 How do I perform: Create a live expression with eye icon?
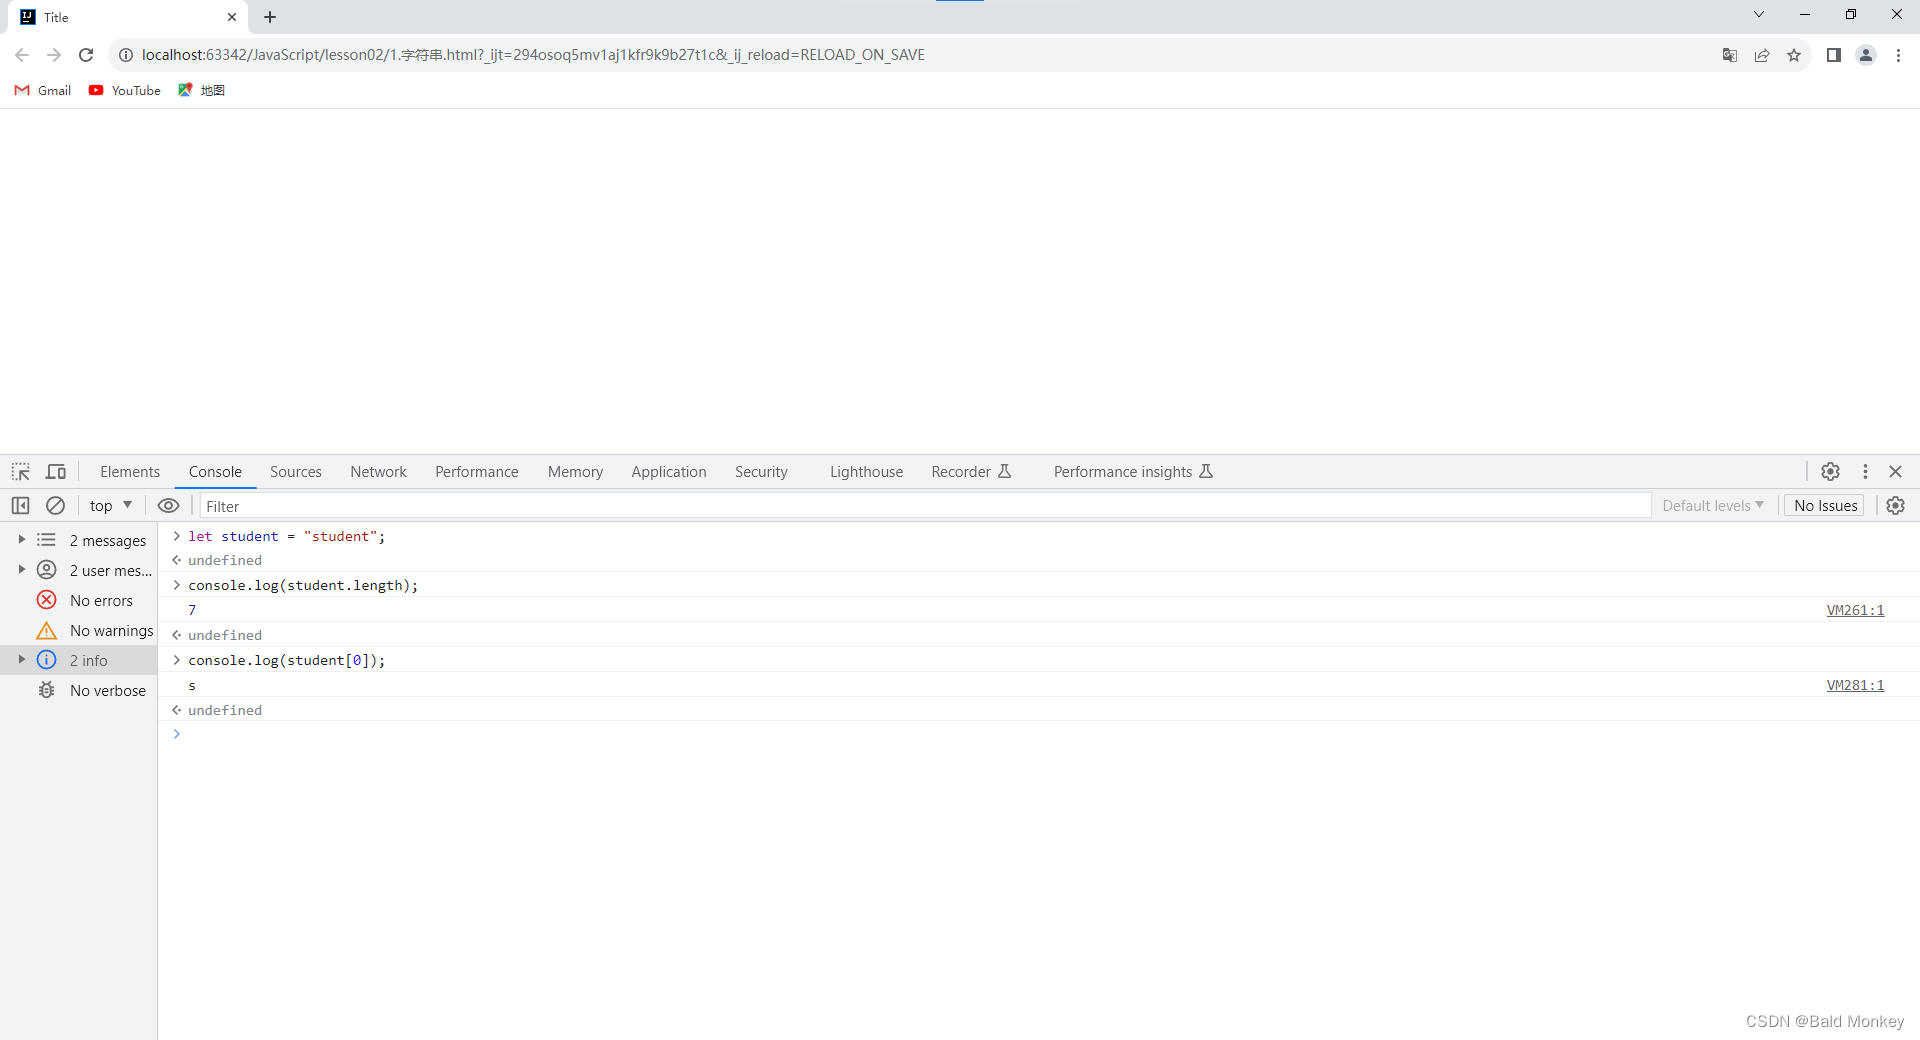tap(169, 506)
